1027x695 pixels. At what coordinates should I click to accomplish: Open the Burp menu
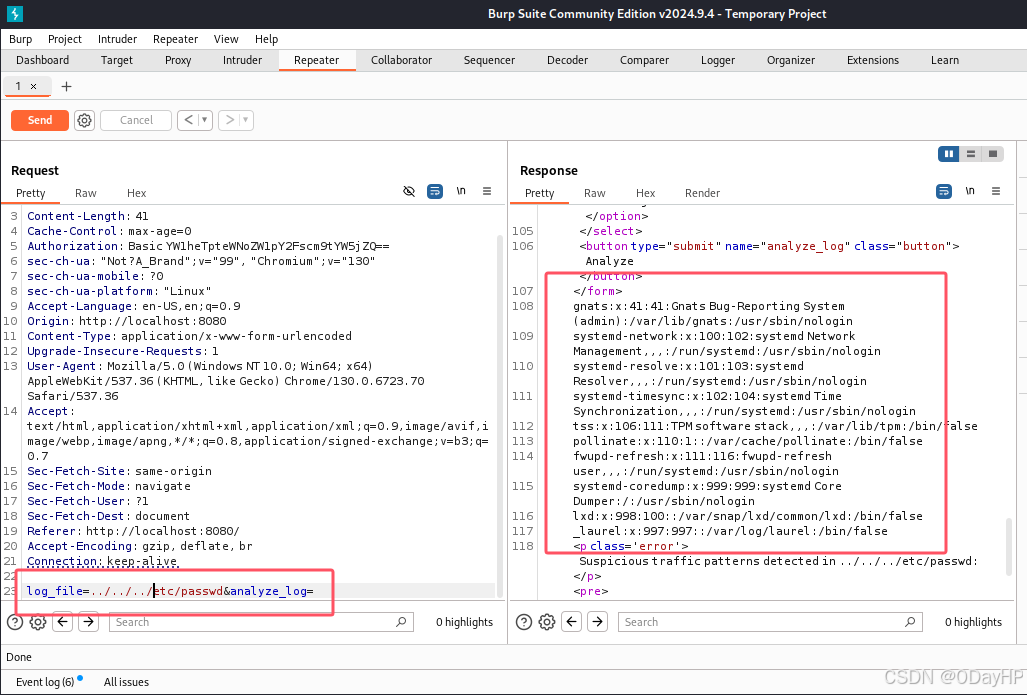click(20, 39)
